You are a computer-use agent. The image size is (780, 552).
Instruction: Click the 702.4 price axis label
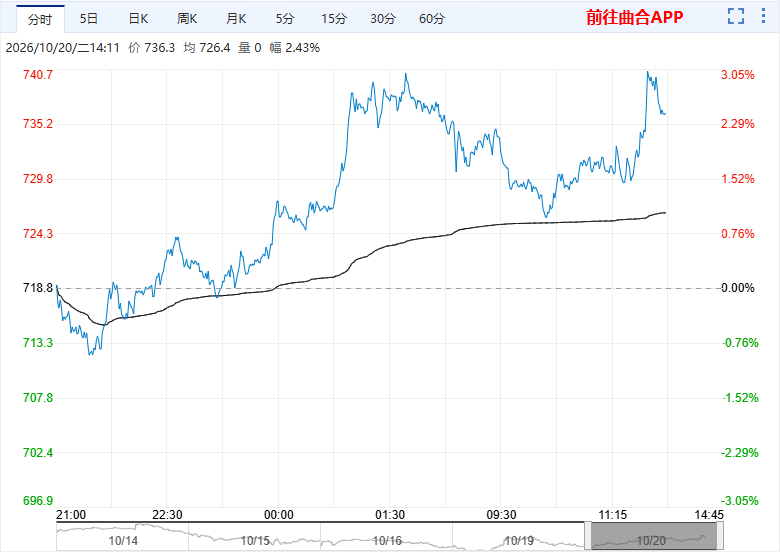tap(38, 453)
